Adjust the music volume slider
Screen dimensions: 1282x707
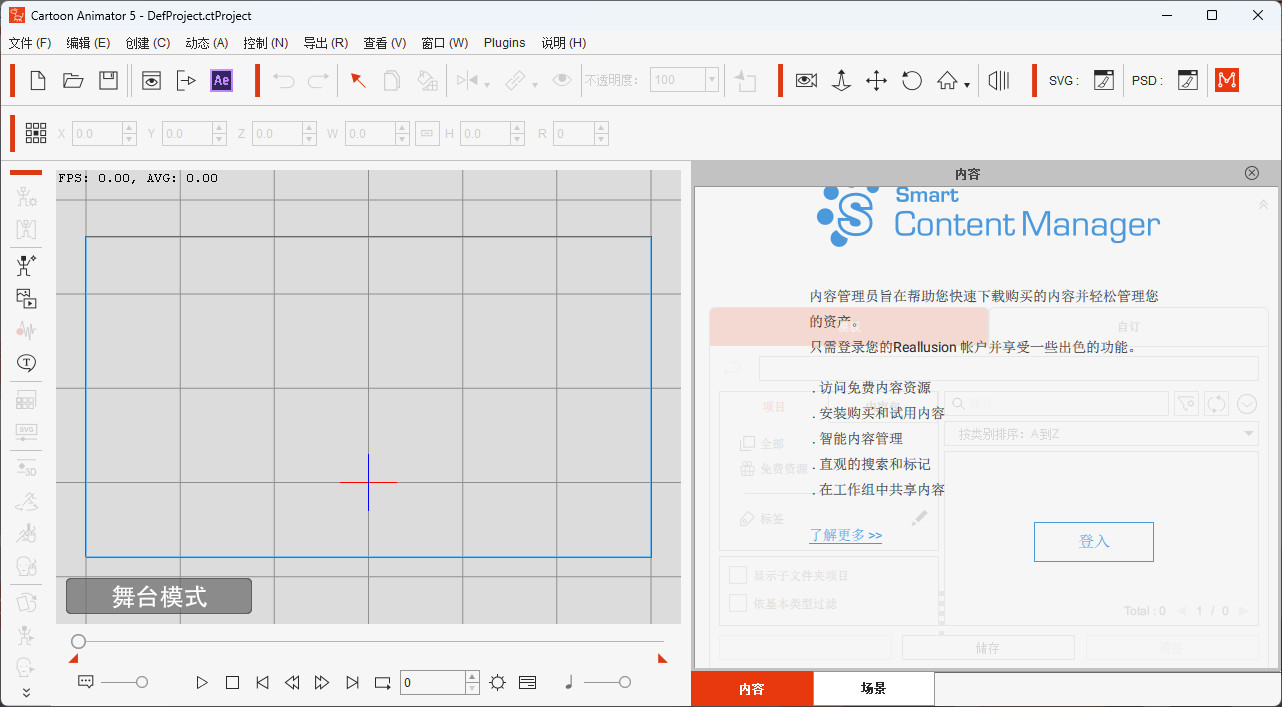624,682
